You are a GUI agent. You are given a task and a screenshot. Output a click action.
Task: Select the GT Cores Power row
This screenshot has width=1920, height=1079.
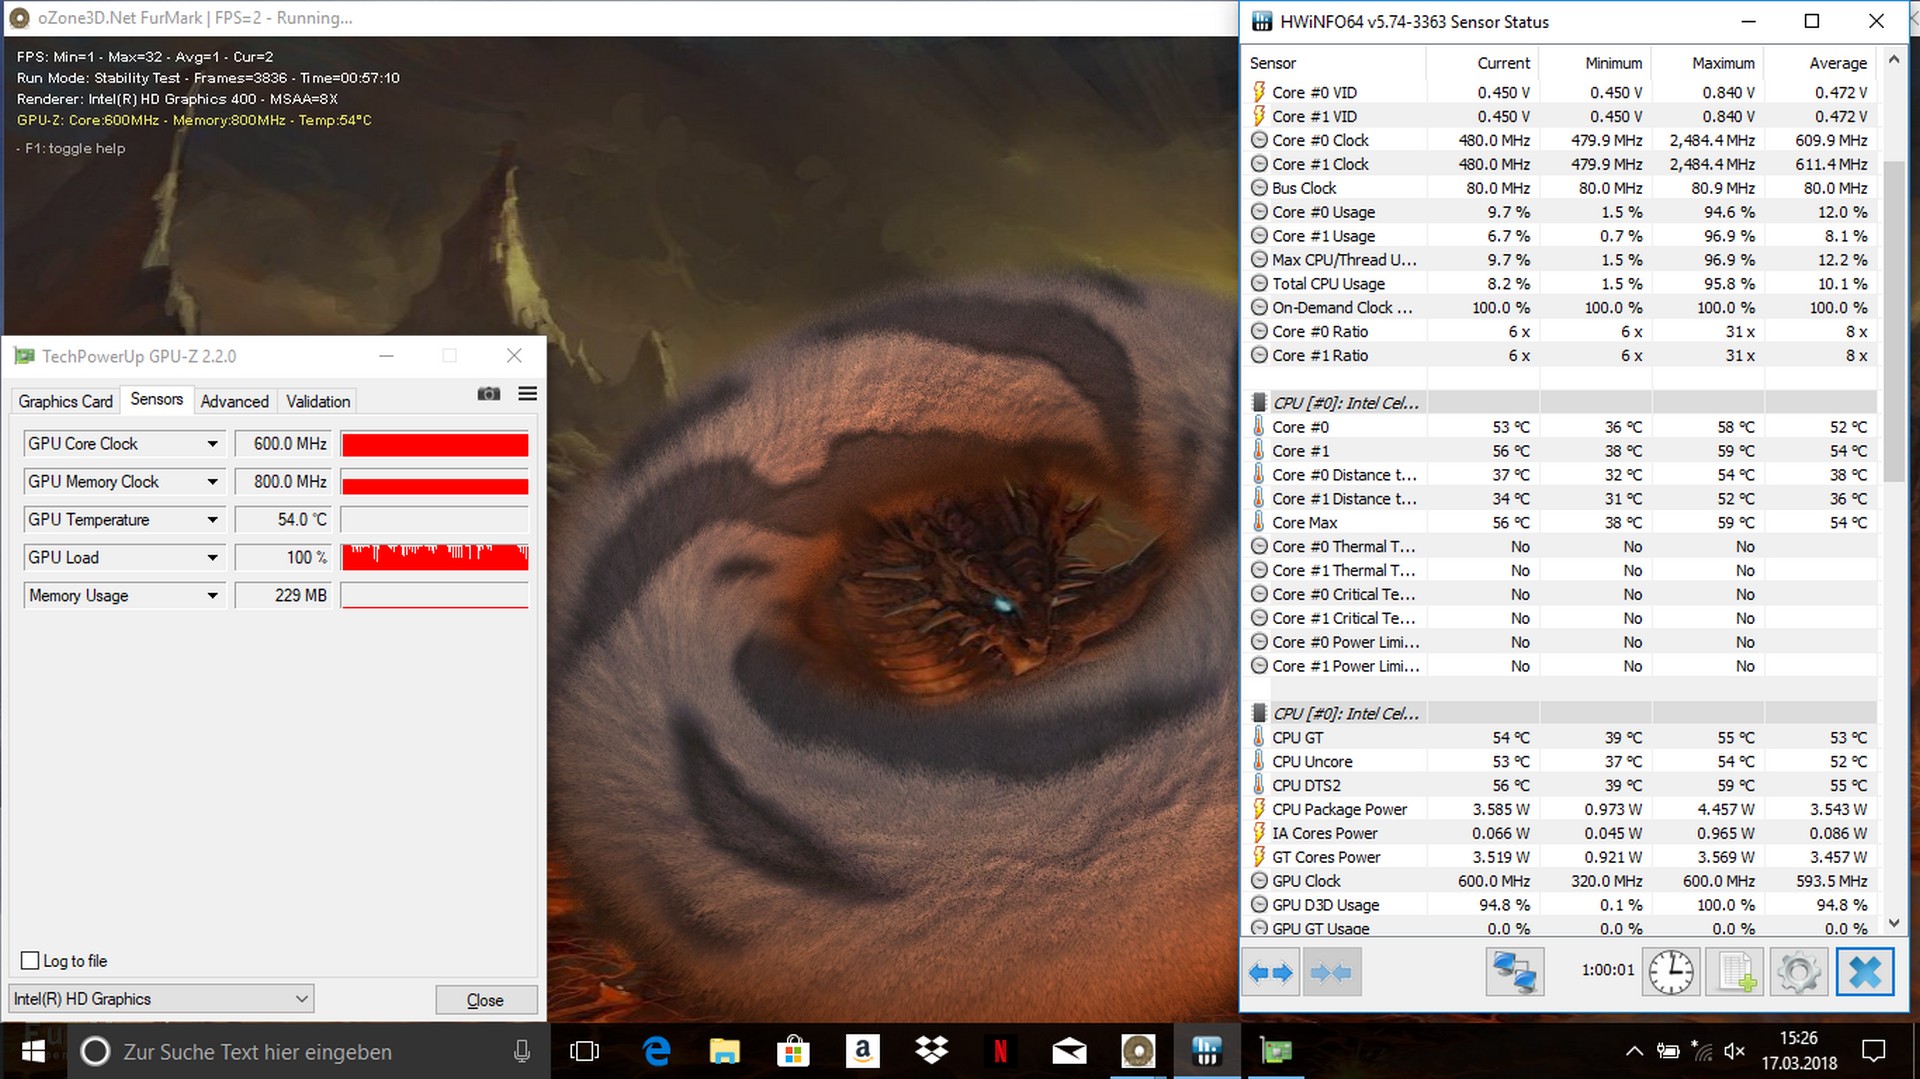tap(1560, 857)
